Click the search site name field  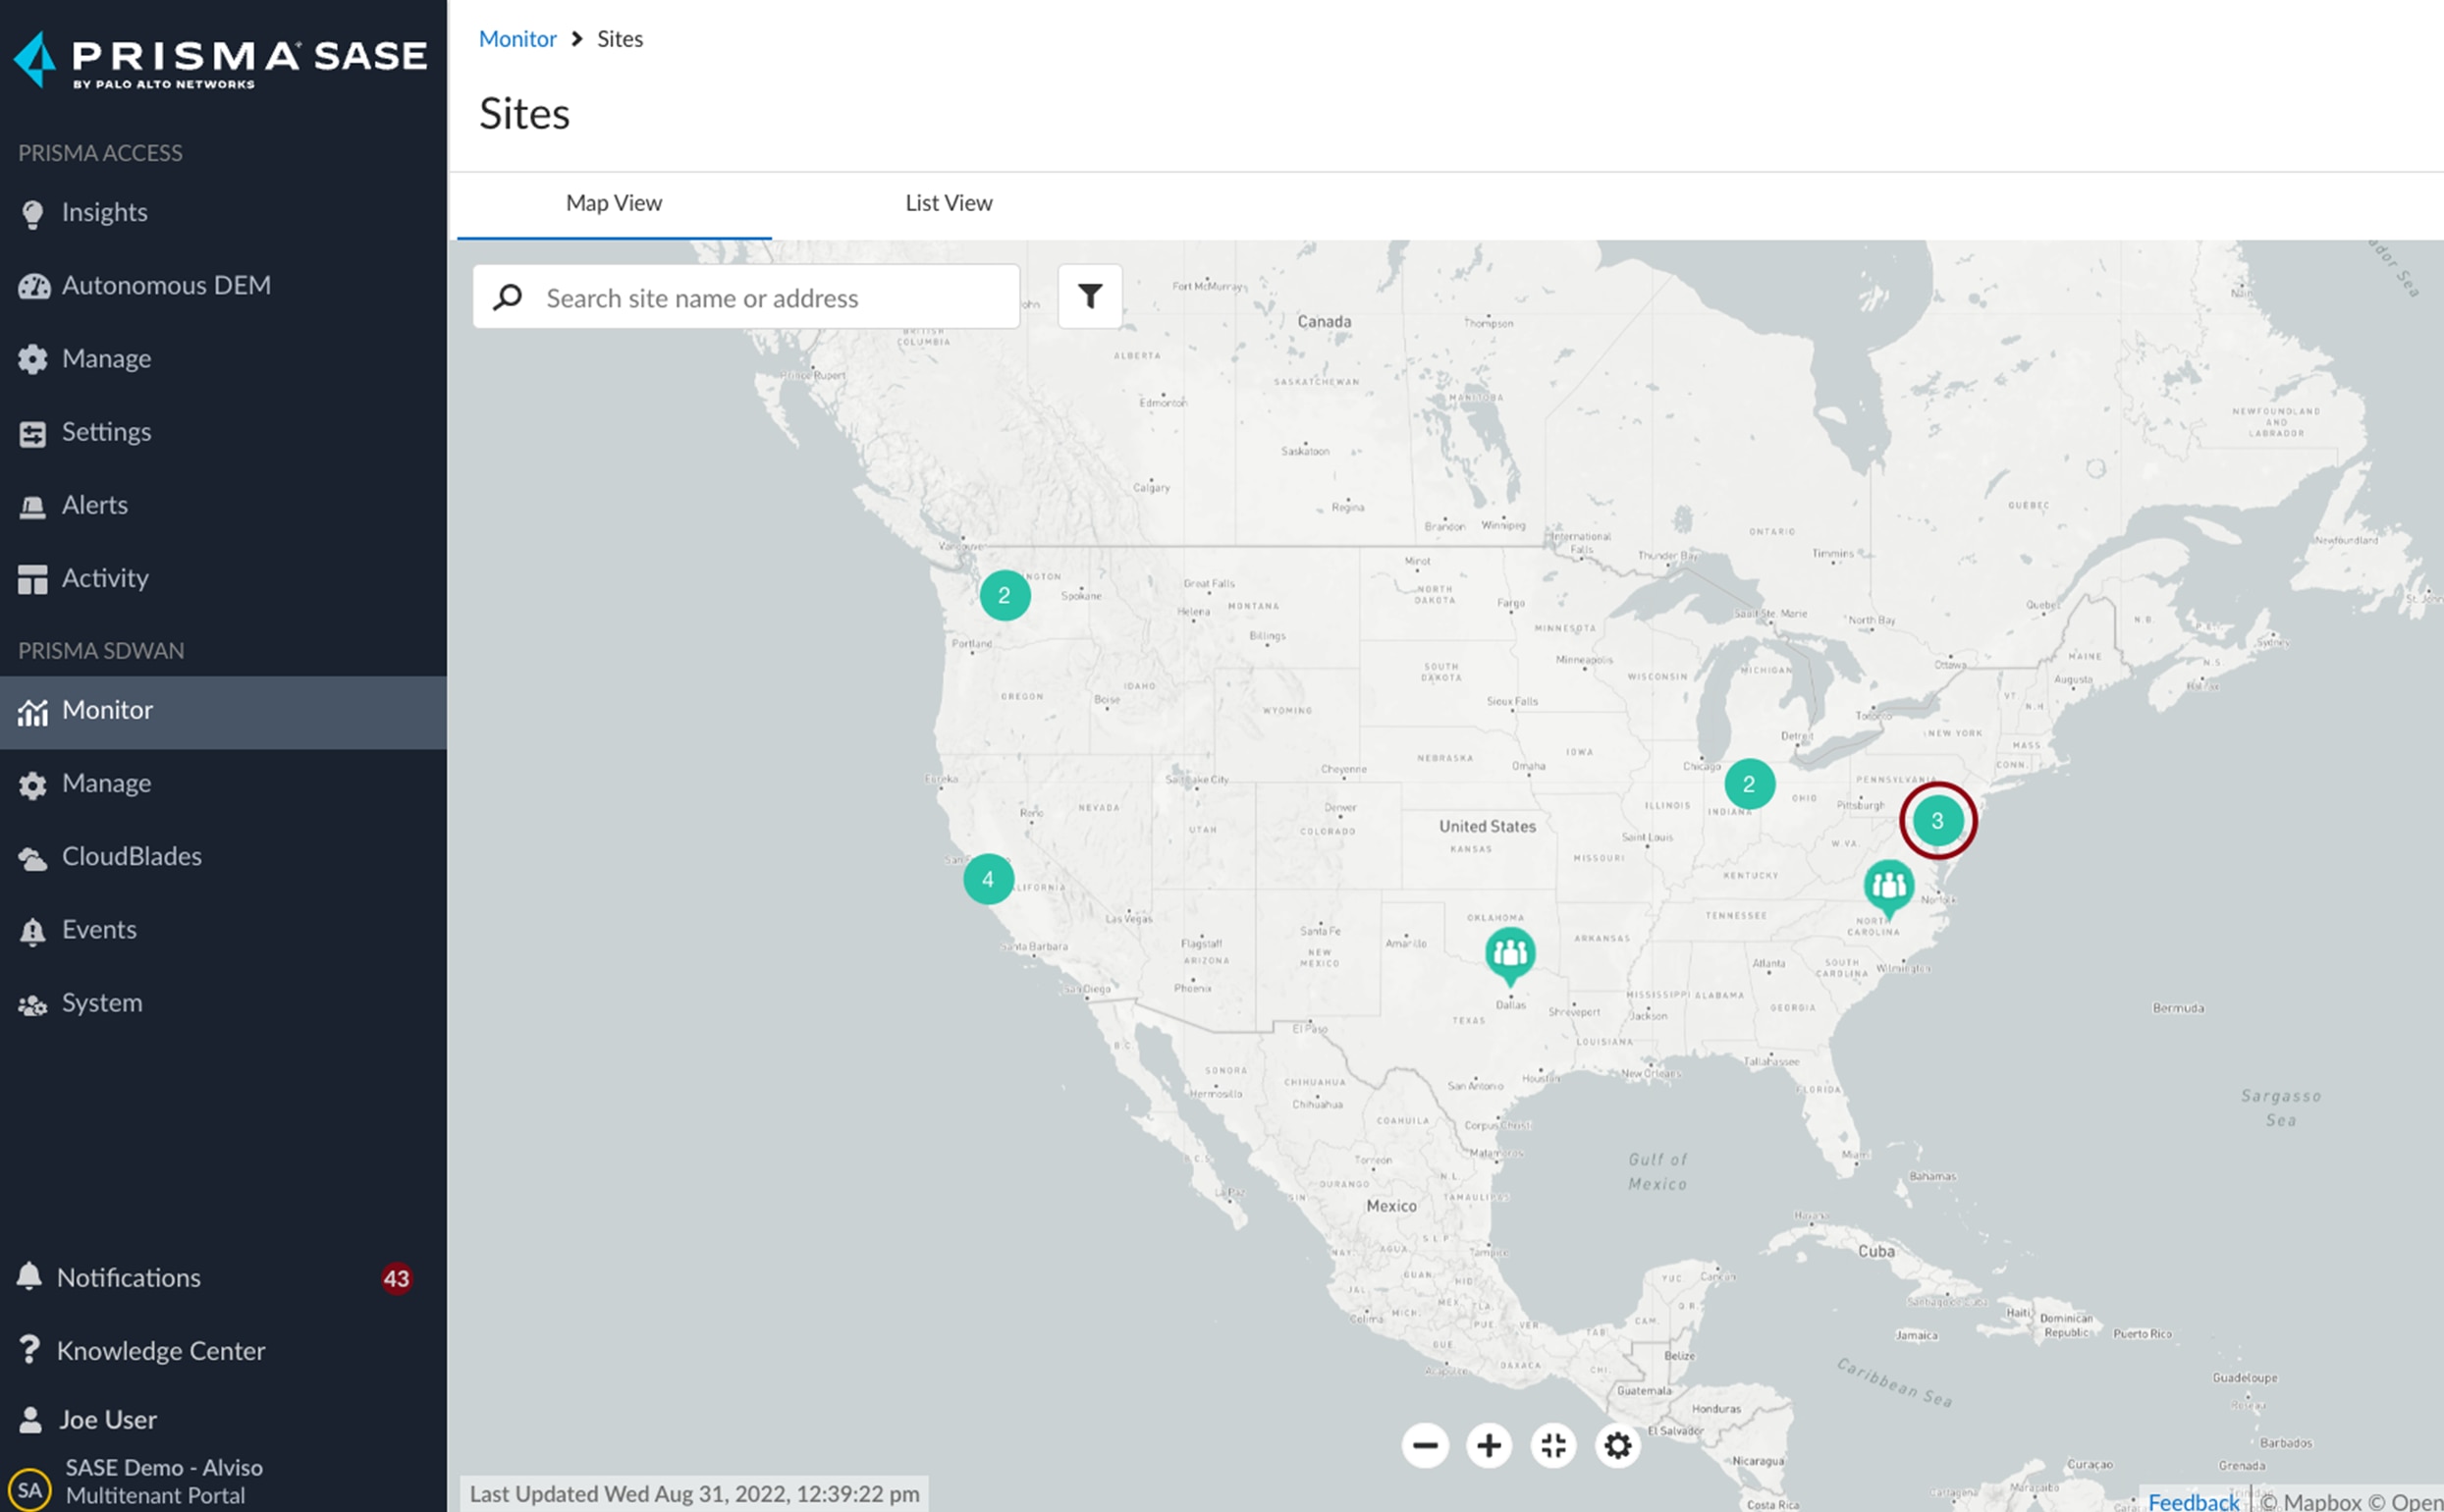click(746, 297)
